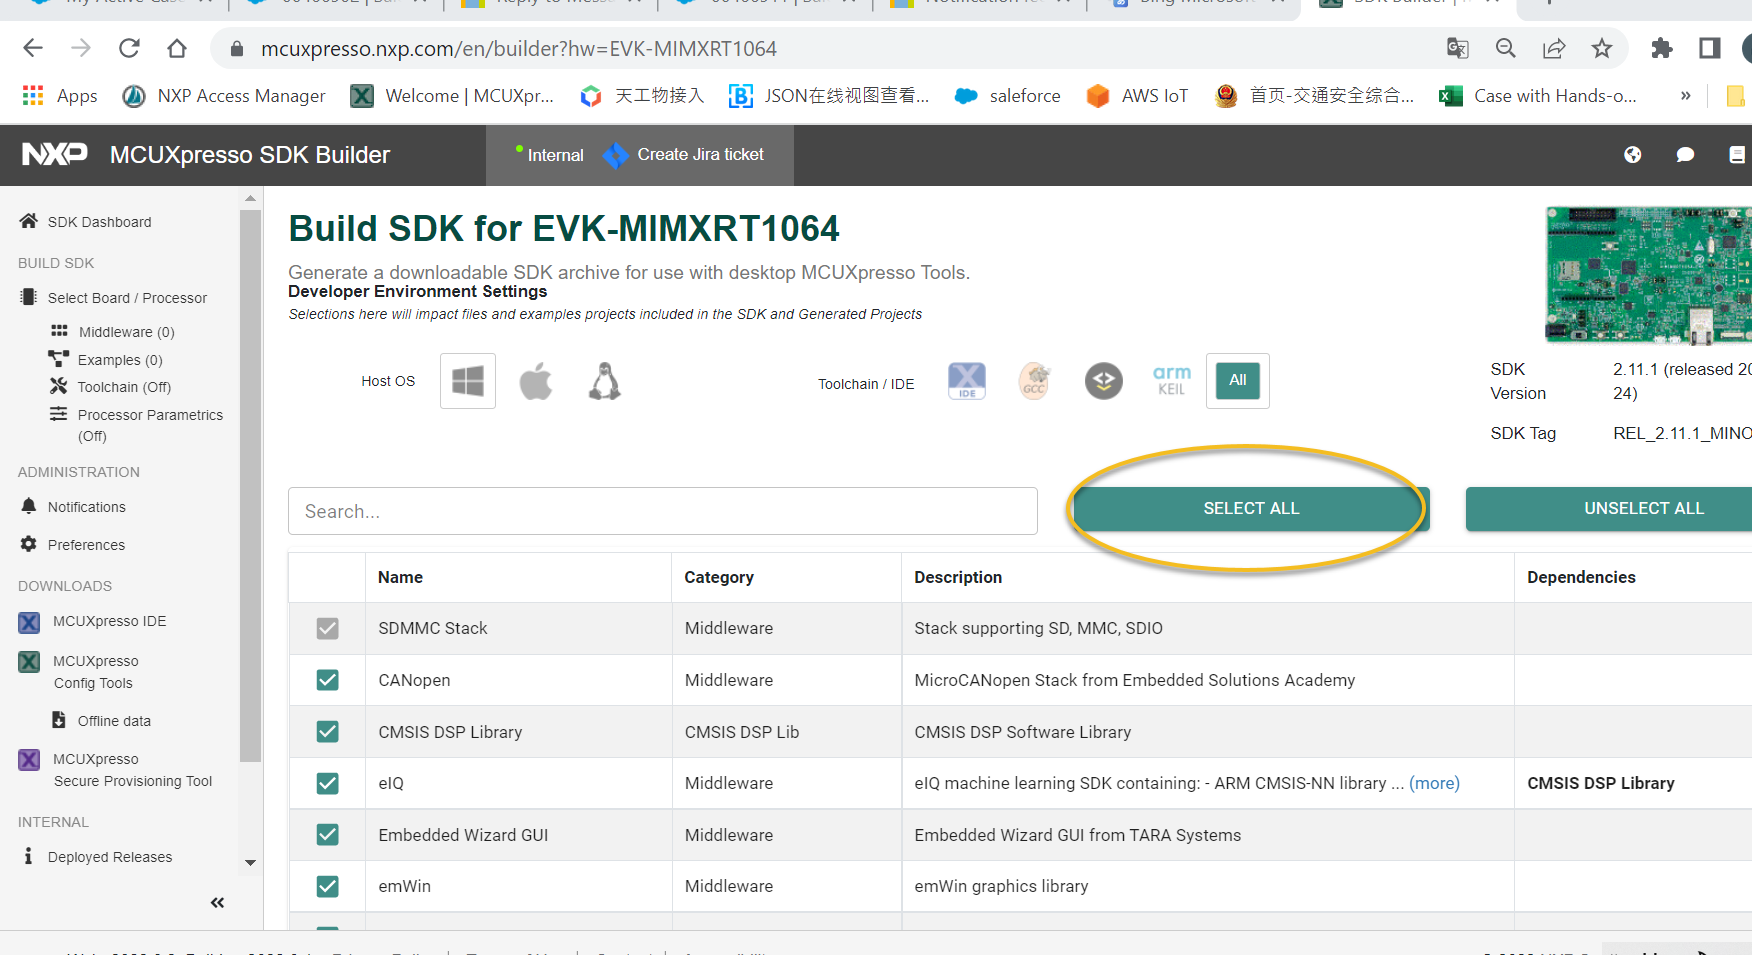1752x955 pixels.
Task: Open the (more) link in eIQ description
Action: click(x=1434, y=783)
